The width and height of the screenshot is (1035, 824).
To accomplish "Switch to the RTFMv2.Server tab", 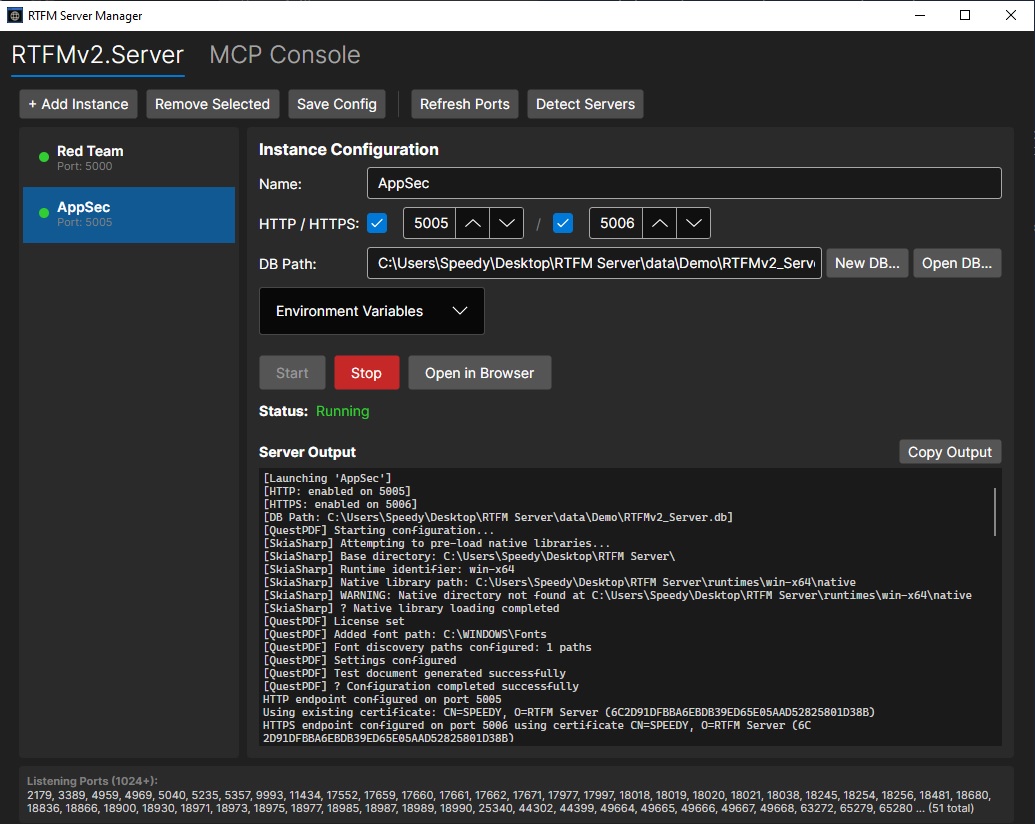I will click(98, 55).
